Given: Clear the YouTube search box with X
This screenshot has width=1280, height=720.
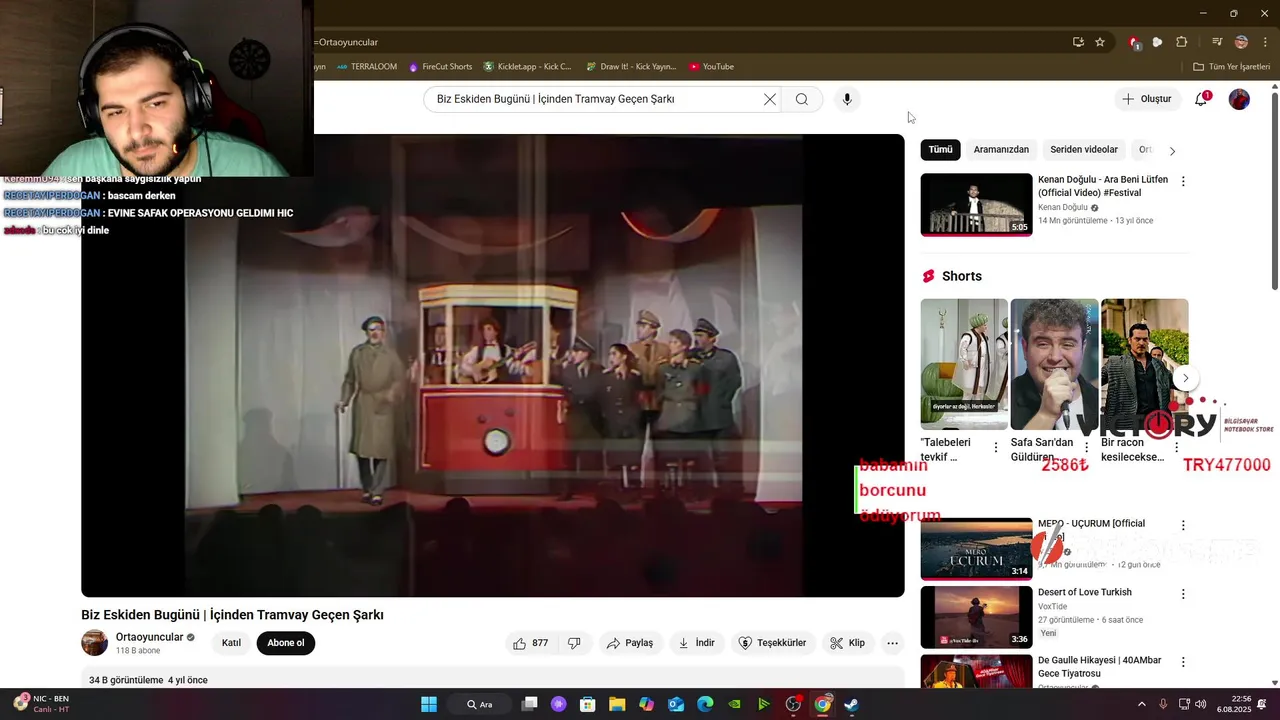Looking at the screenshot, I should pos(770,99).
